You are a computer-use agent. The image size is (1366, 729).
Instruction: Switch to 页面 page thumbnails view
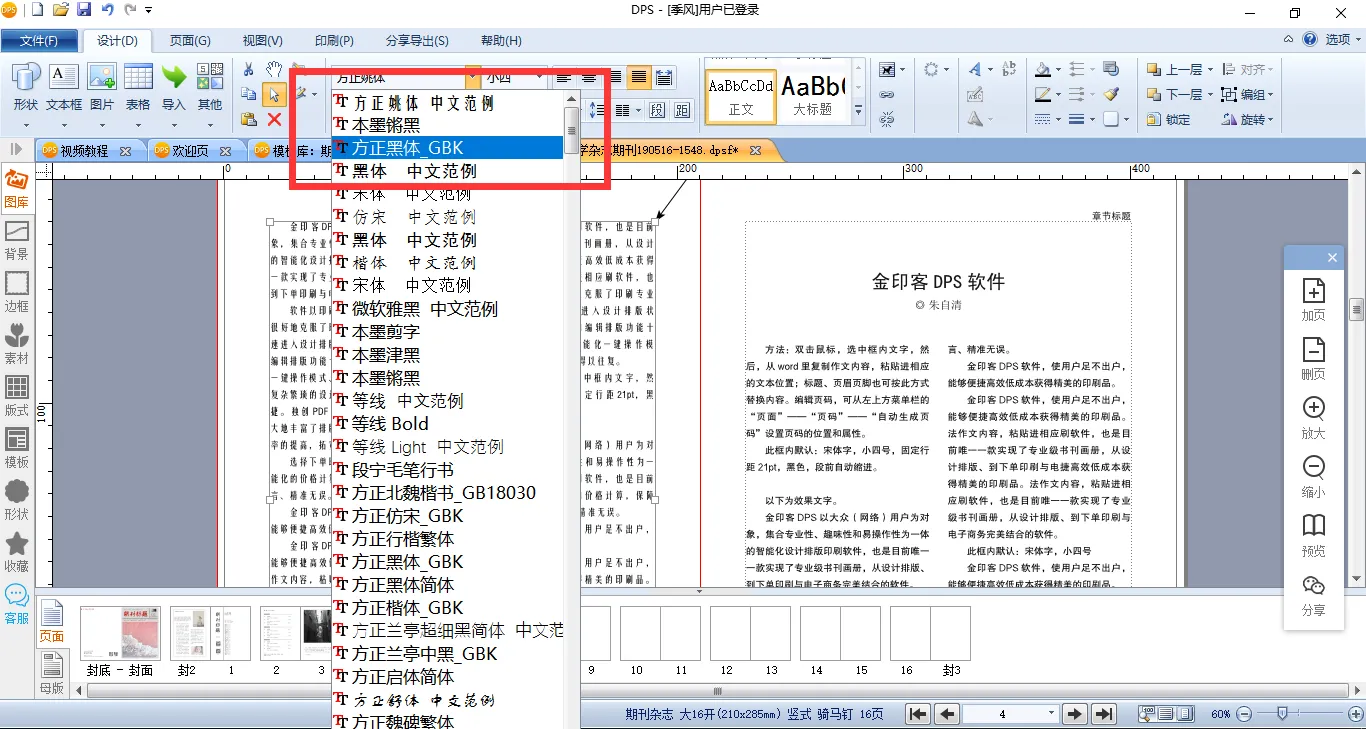[51, 622]
